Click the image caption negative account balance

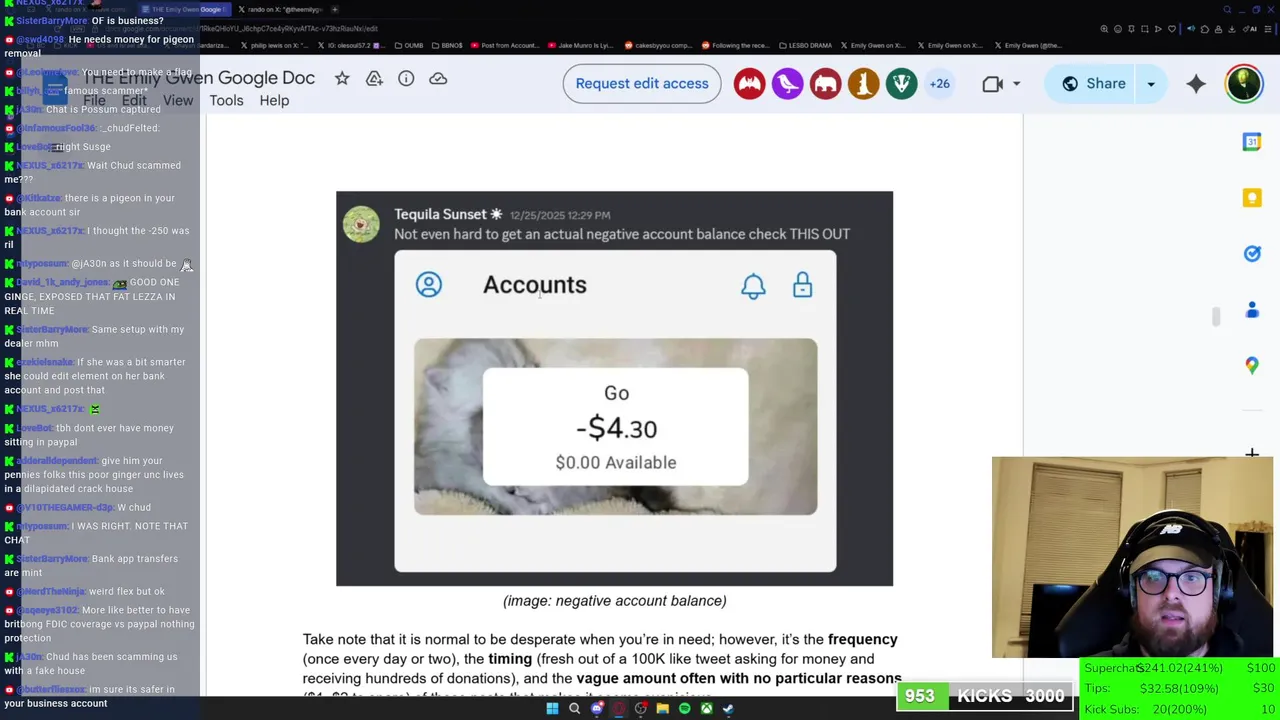pos(614,601)
